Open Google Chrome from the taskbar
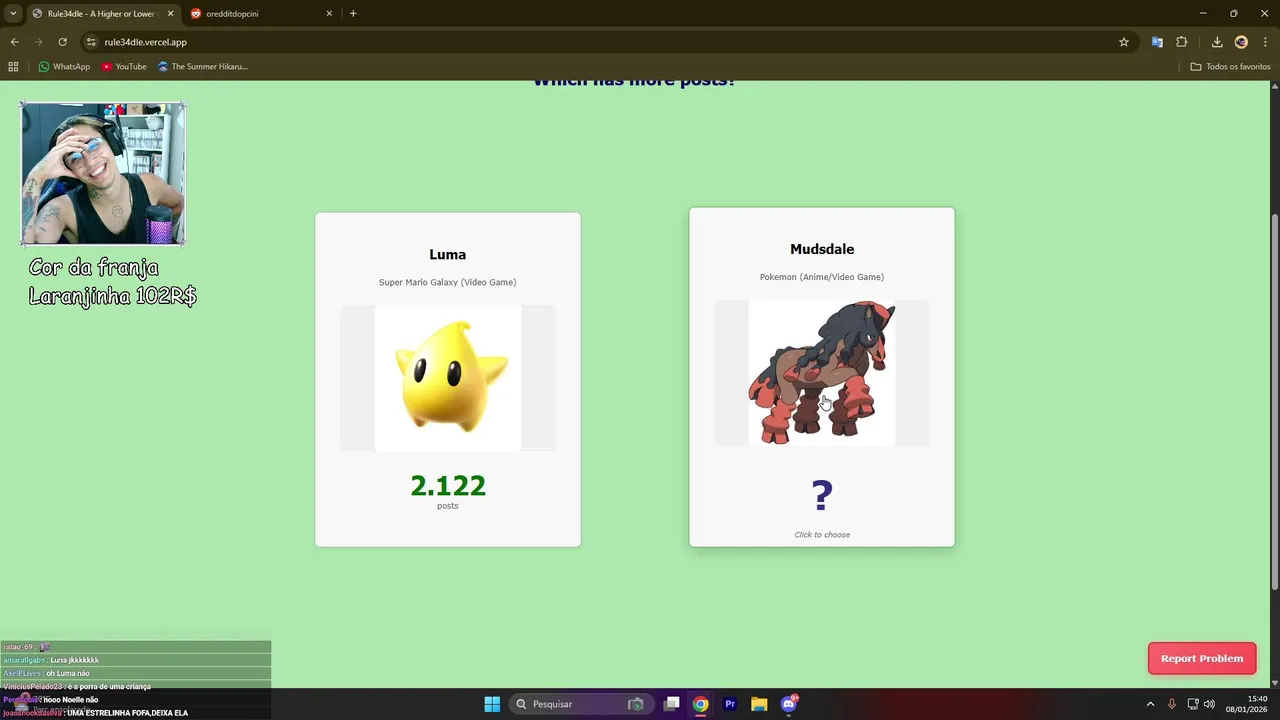The image size is (1280, 720). coord(701,704)
